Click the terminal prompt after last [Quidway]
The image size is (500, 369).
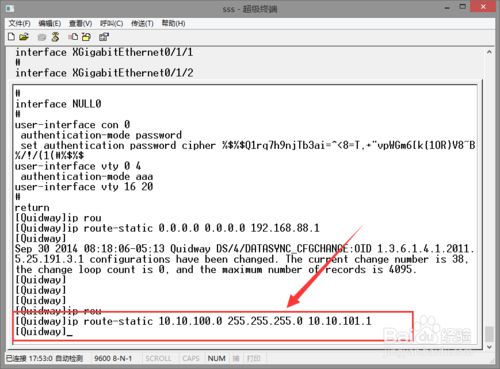69,332
